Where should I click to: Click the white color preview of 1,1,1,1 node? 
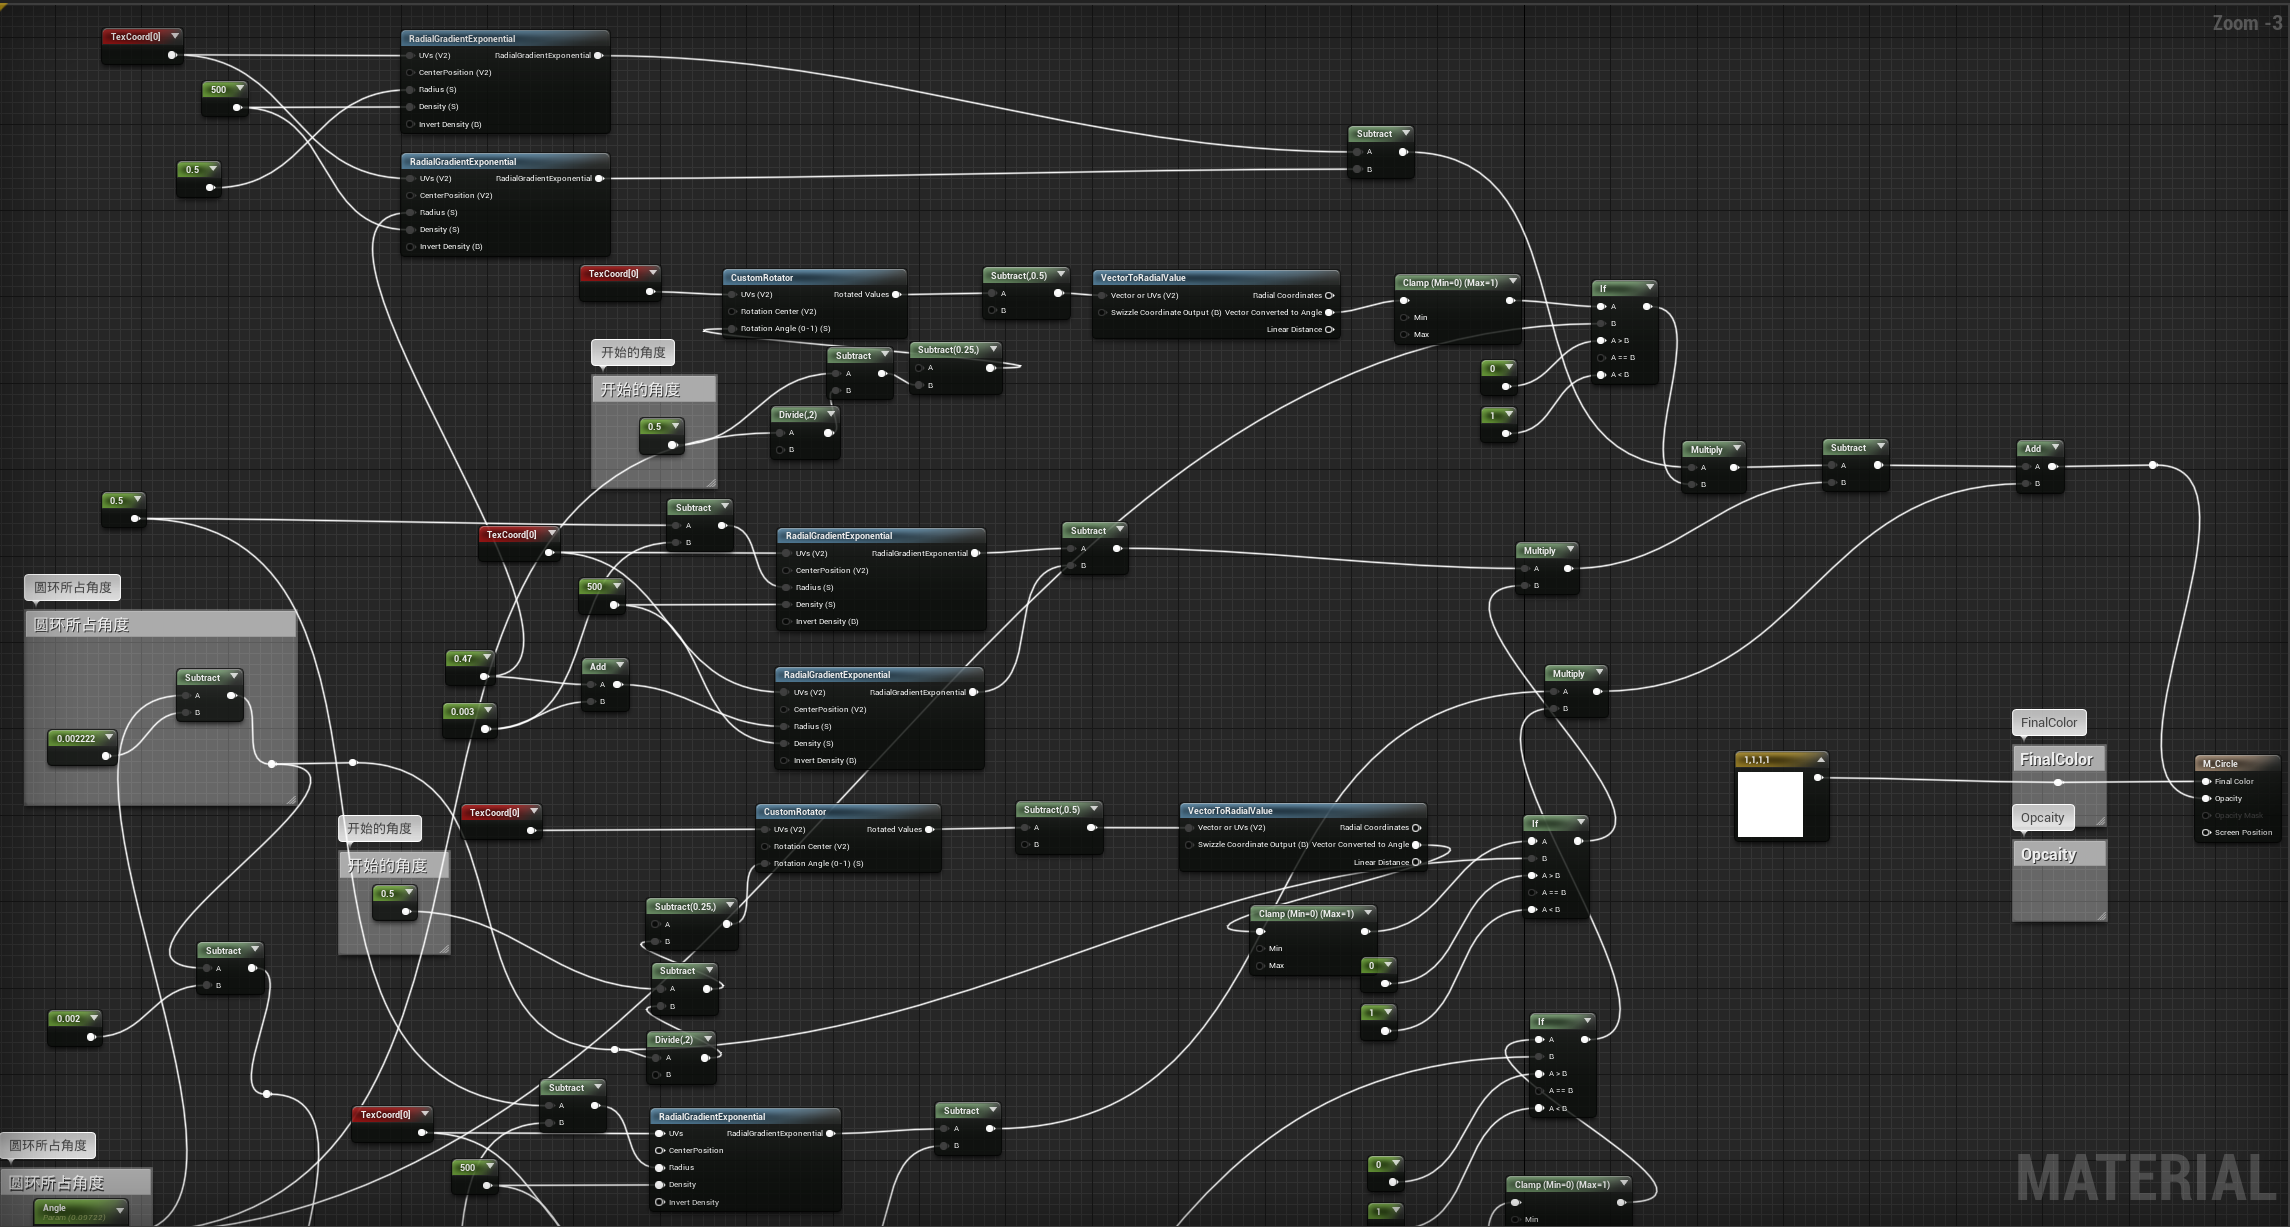pyautogui.click(x=1770, y=804)
